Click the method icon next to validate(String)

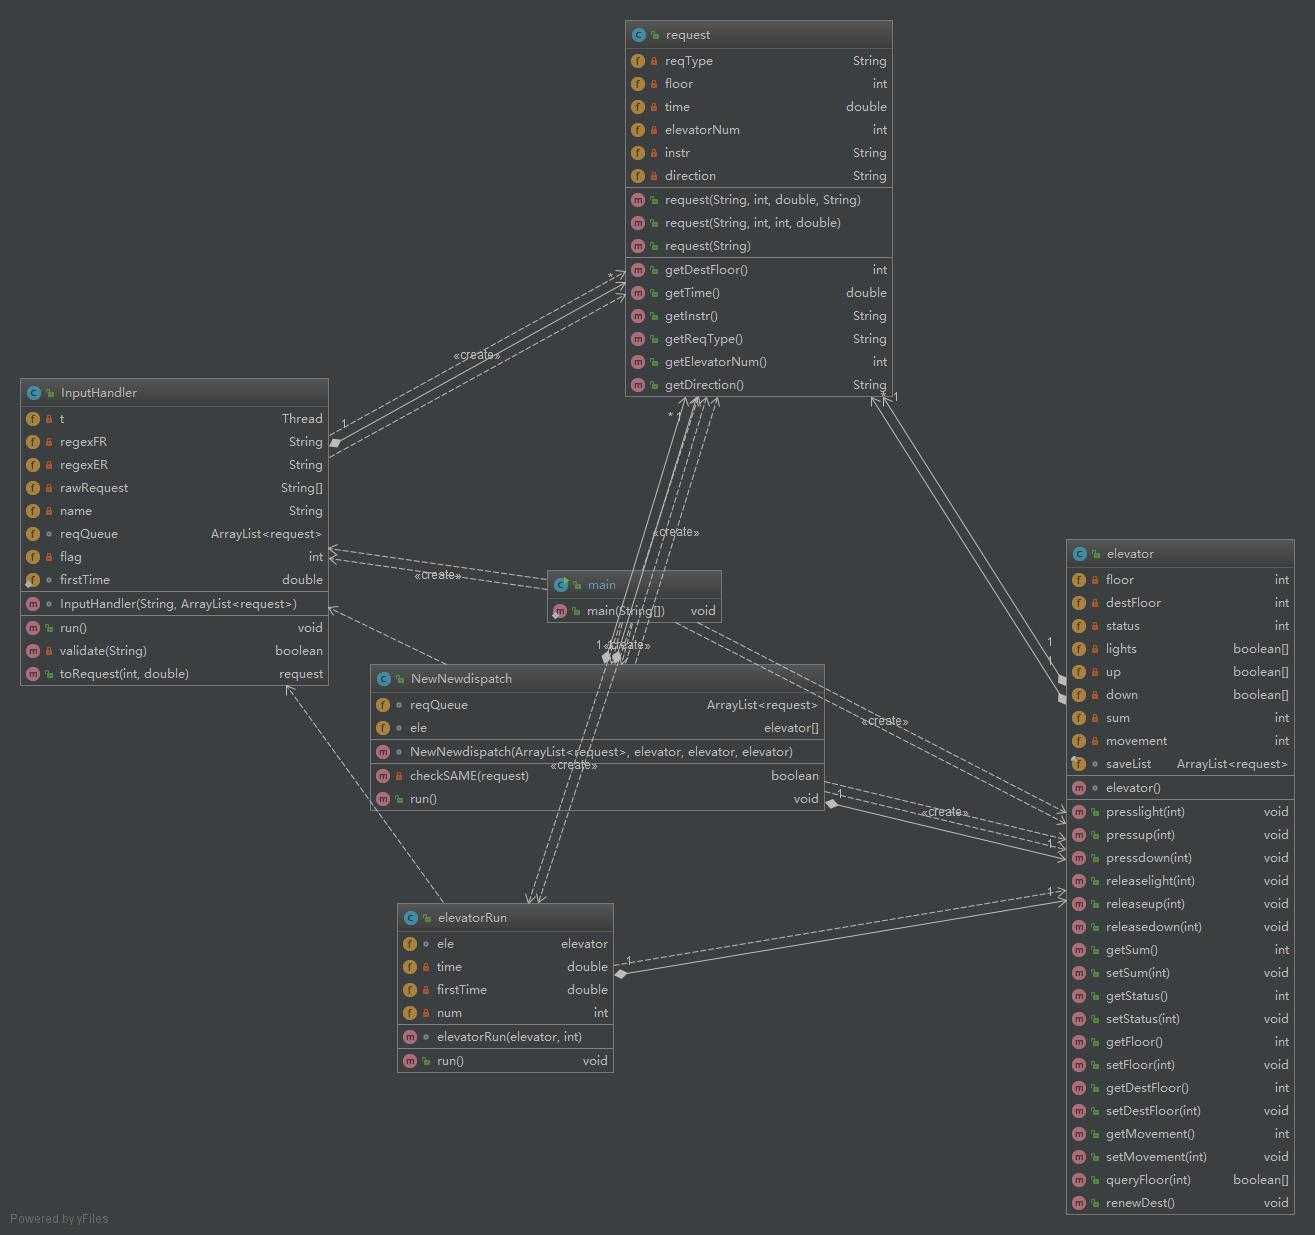coord(33,651)
